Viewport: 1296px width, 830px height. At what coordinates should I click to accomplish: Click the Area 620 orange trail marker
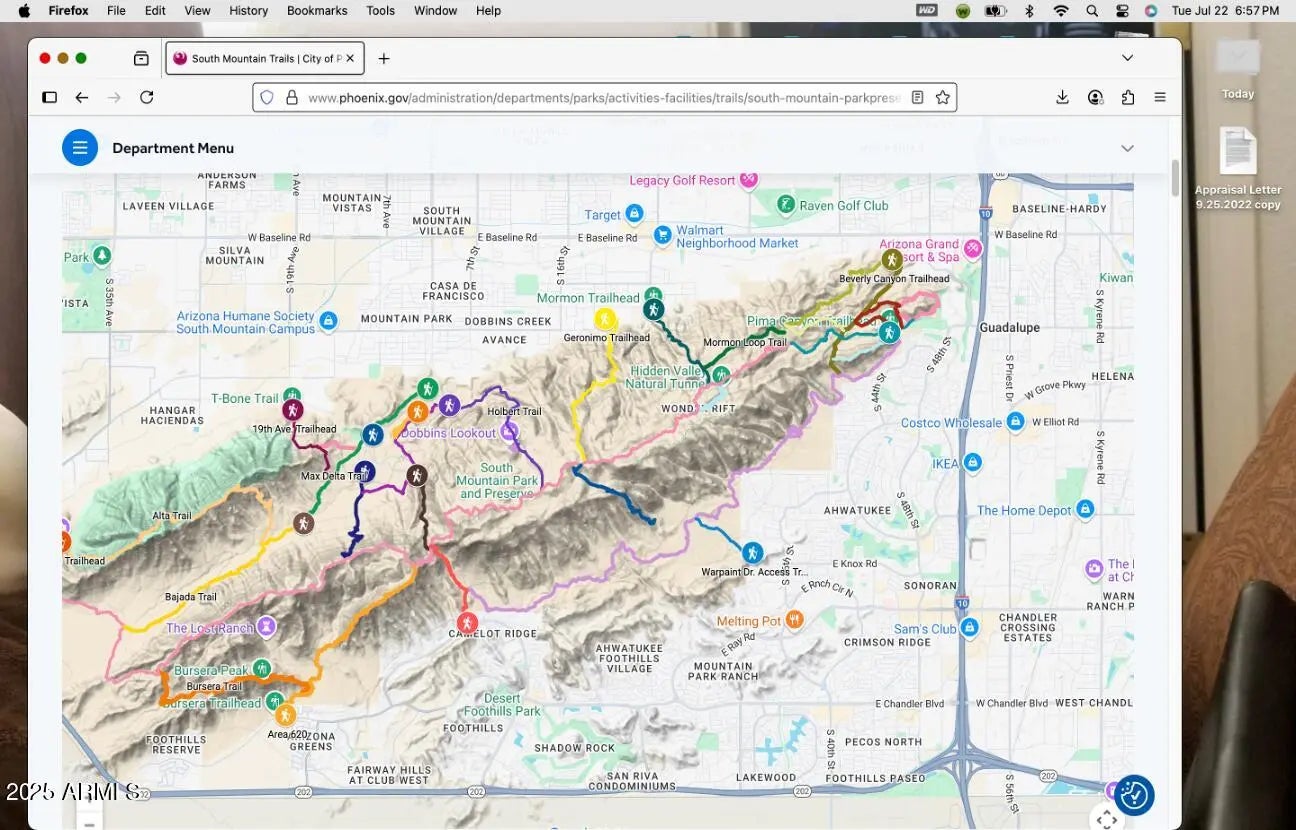click(x=285, y=715)
